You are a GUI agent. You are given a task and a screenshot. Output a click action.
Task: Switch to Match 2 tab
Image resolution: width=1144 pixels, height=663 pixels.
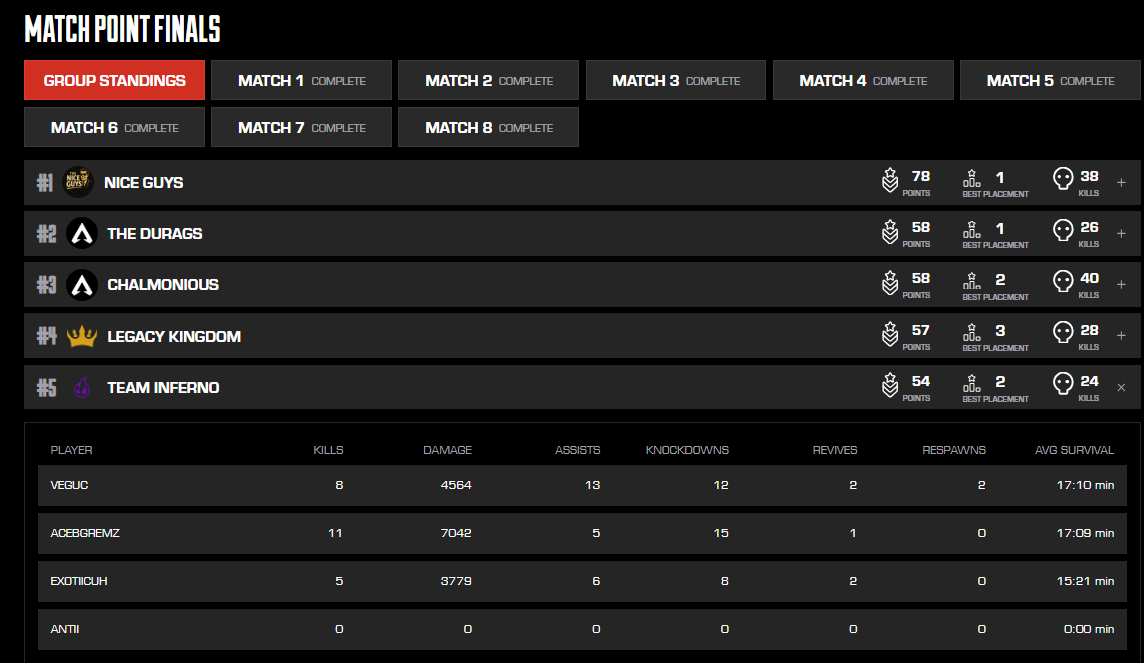pyautogui.click(x=489, y=80)
